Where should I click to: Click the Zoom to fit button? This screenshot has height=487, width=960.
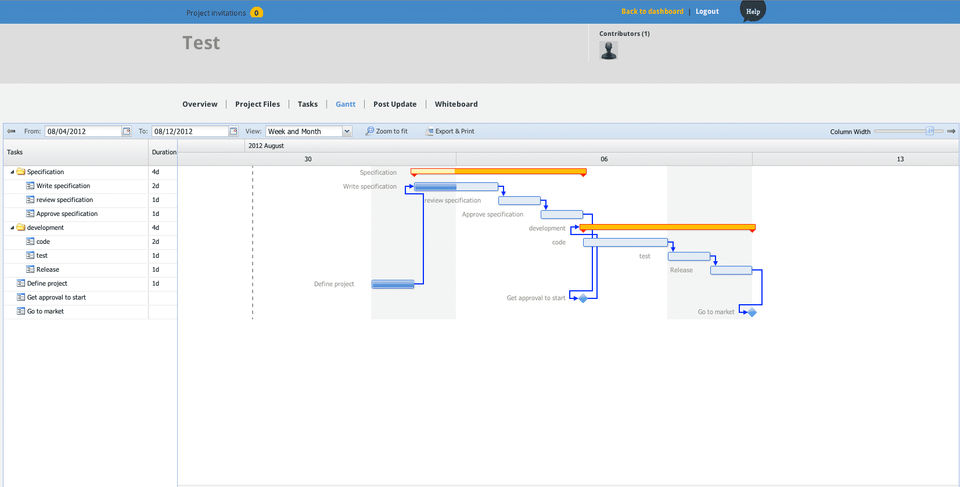[386, 131]
